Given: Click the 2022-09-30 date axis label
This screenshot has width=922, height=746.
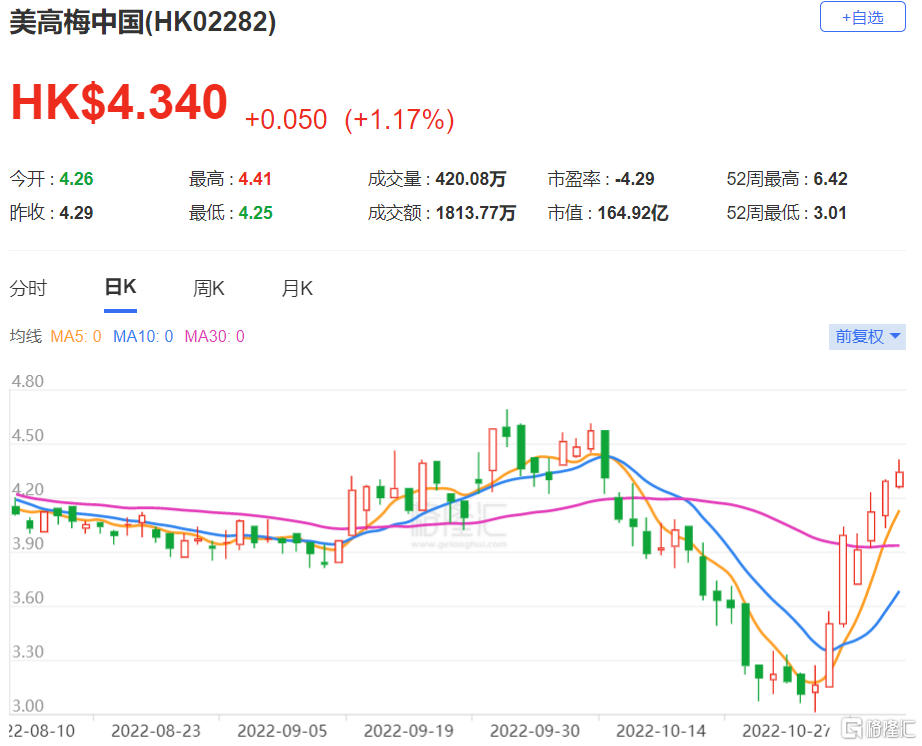Looking at the screenshot, I should (535, 731).
